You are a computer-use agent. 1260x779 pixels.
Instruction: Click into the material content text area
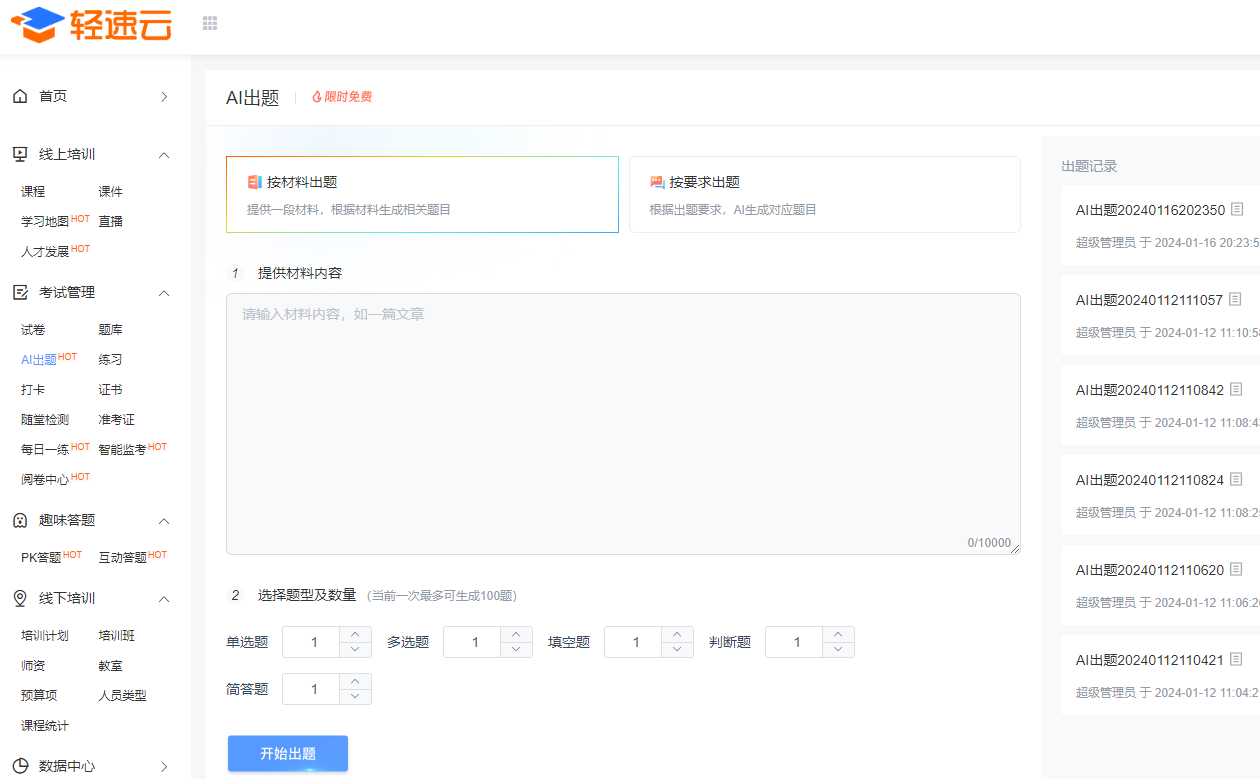(623, 424)
